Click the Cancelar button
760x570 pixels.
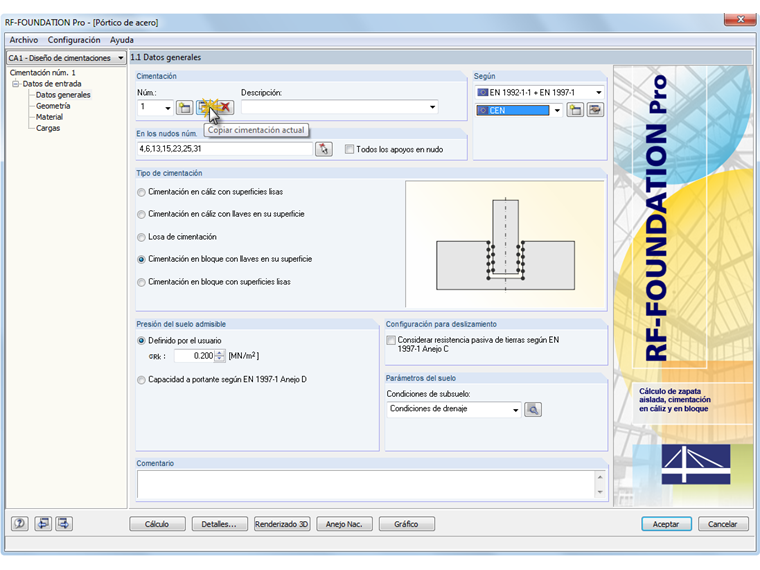(723, 524)
